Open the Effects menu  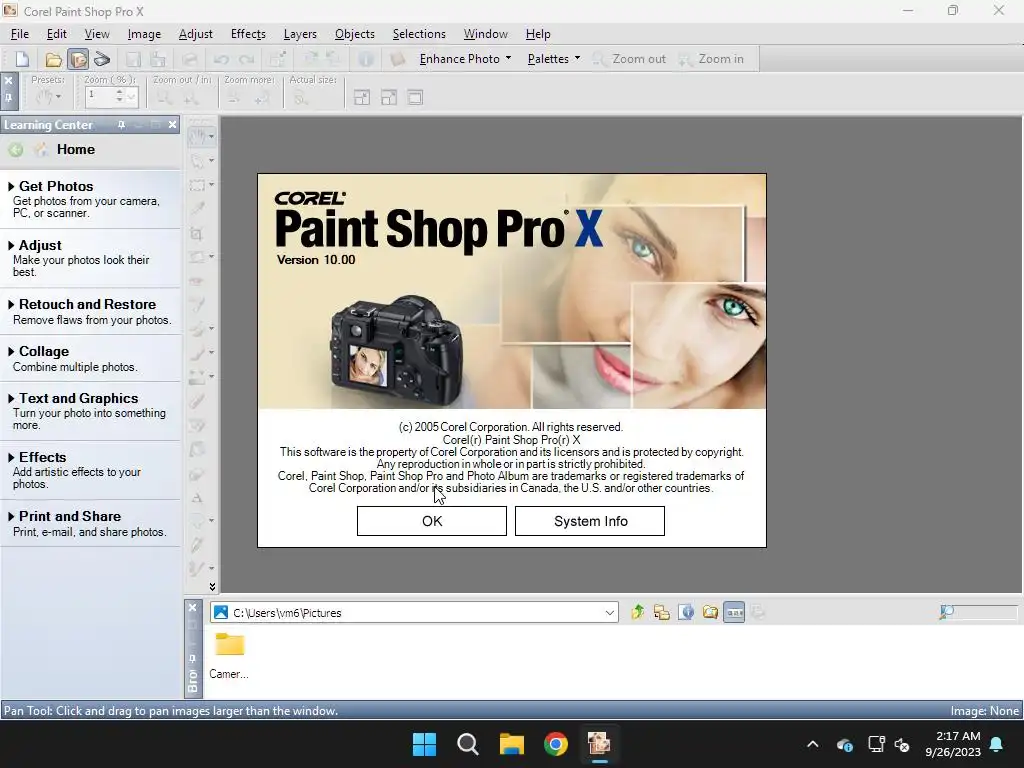(x=248, y=34)
